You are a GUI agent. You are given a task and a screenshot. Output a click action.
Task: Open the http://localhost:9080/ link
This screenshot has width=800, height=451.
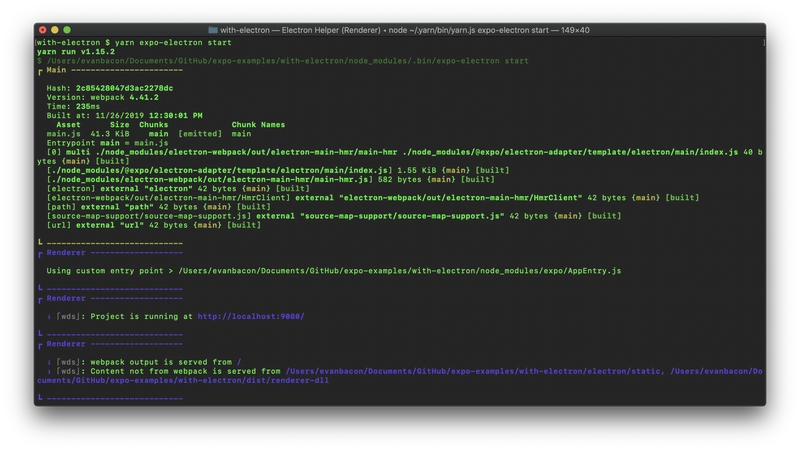(x=251, y=316)
